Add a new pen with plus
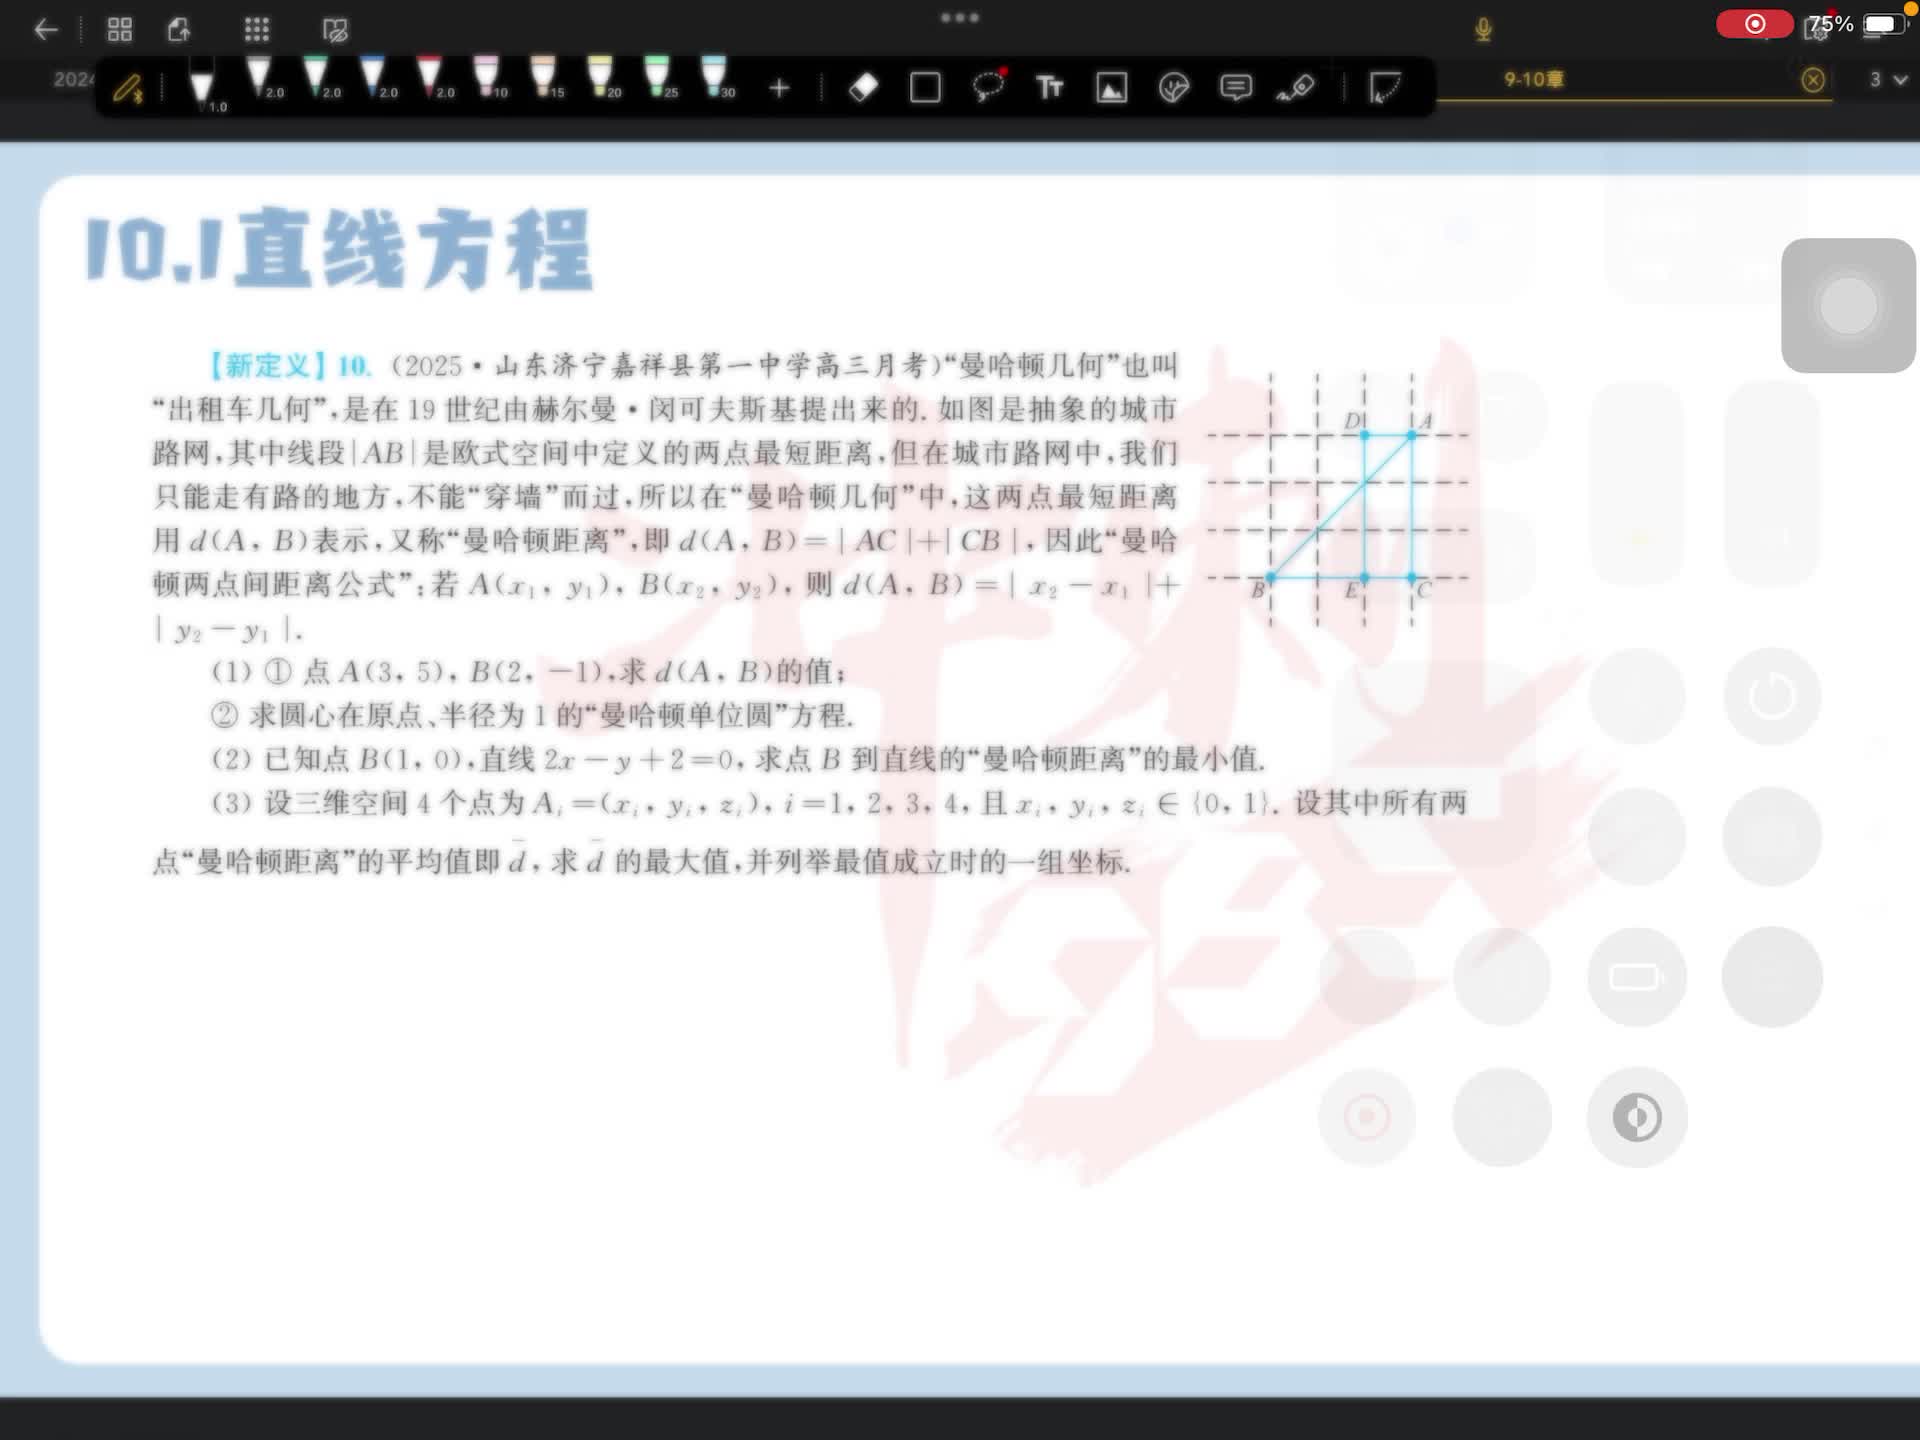The height and width of the screenshot is (1440, 1920). 779,89
